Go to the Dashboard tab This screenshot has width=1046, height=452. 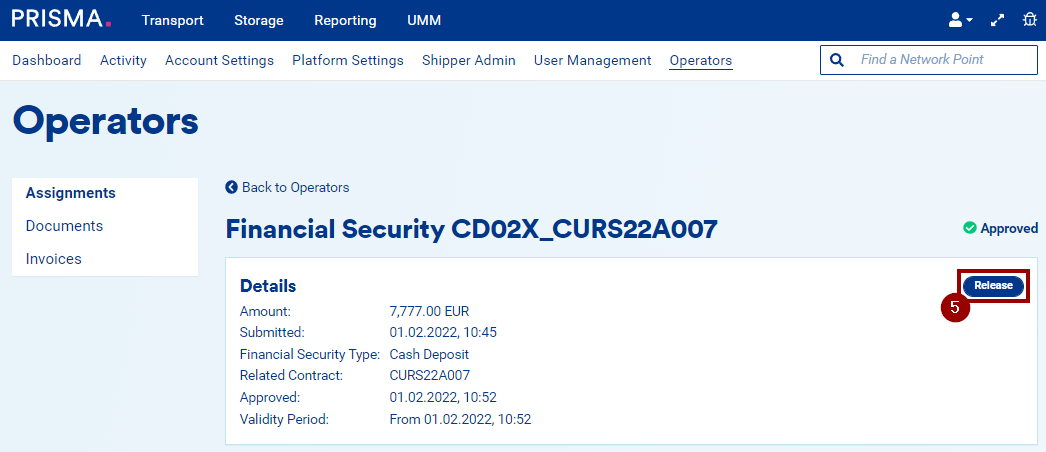47,60
